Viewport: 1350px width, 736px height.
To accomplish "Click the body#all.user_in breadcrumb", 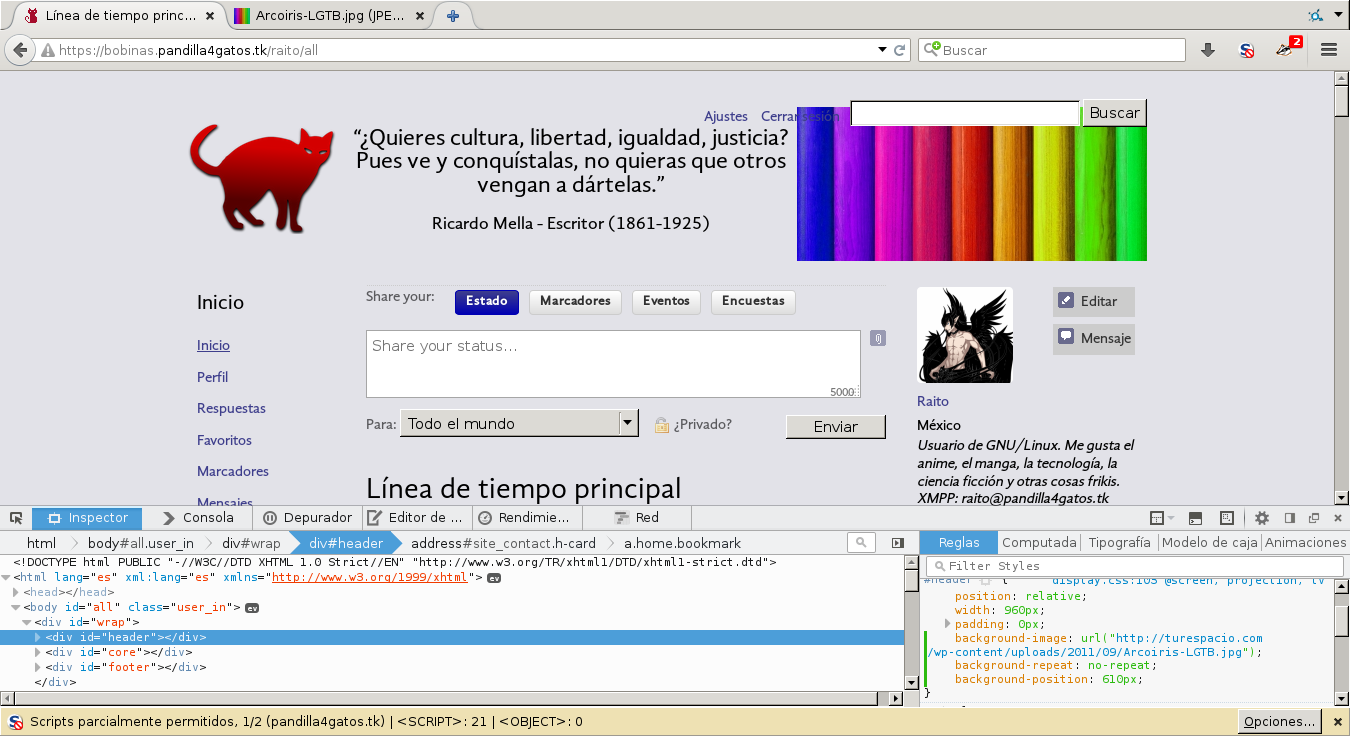I will click(x=141, y=543).
